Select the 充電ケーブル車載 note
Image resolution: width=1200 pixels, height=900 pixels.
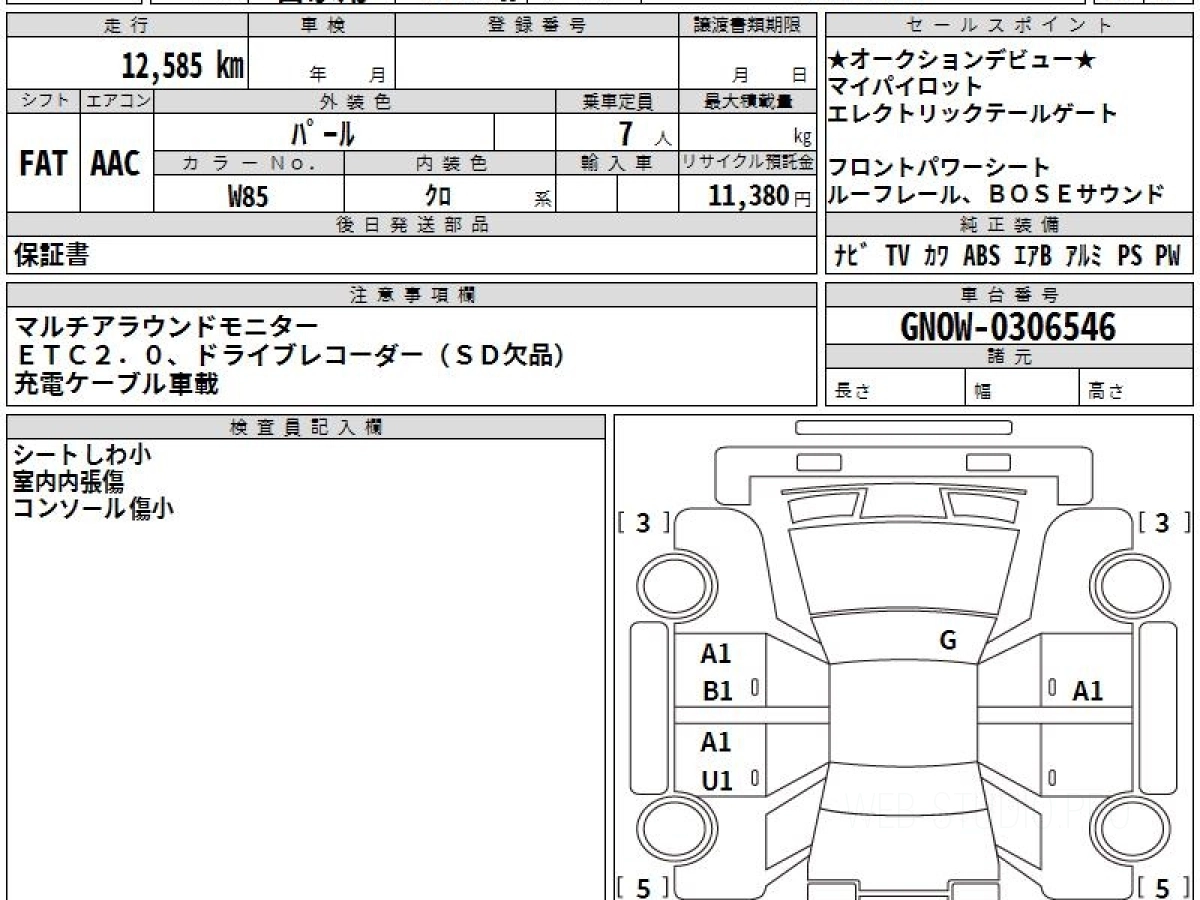[x=116, y=383]
